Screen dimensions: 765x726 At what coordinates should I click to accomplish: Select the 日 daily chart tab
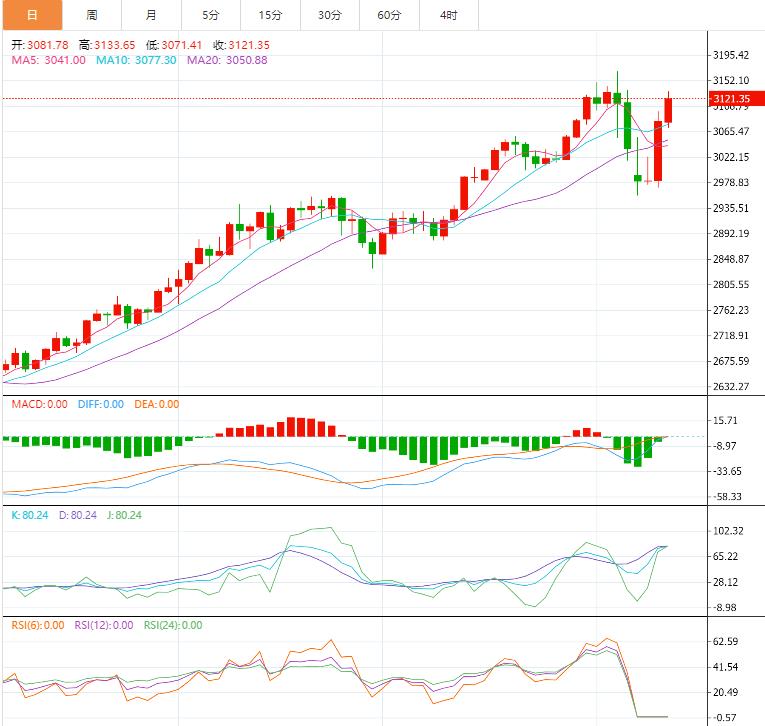point(31,15)
